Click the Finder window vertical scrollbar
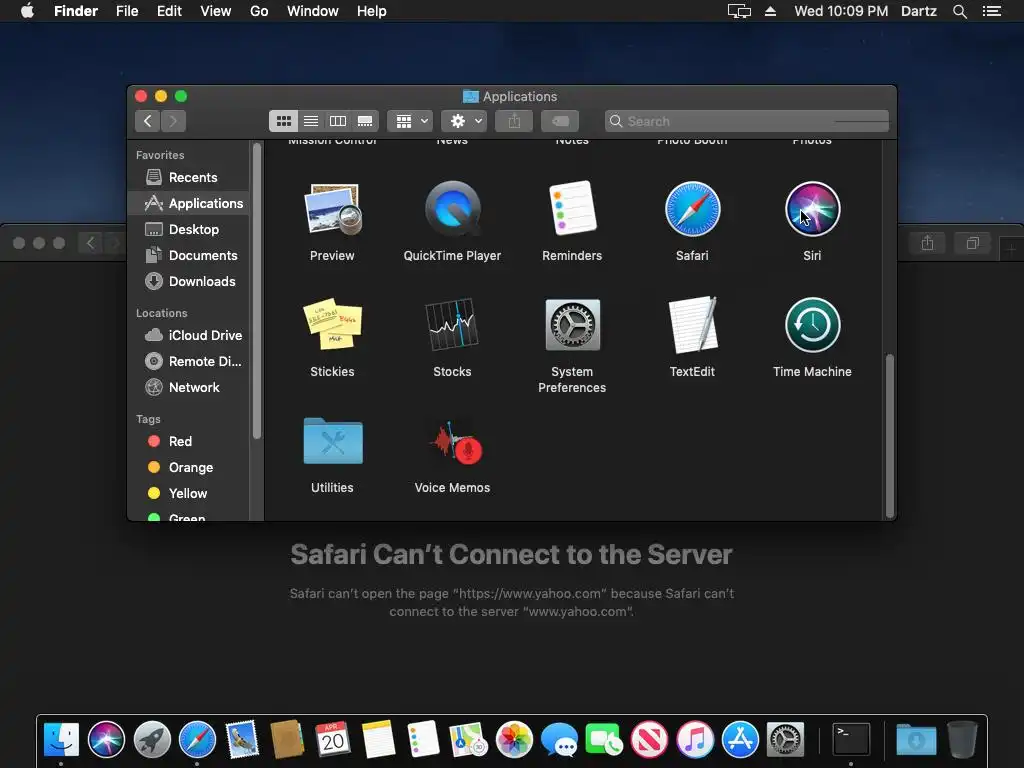This screenshot has height=768, width=1024. pyautogui.click(x=889, y=436)
